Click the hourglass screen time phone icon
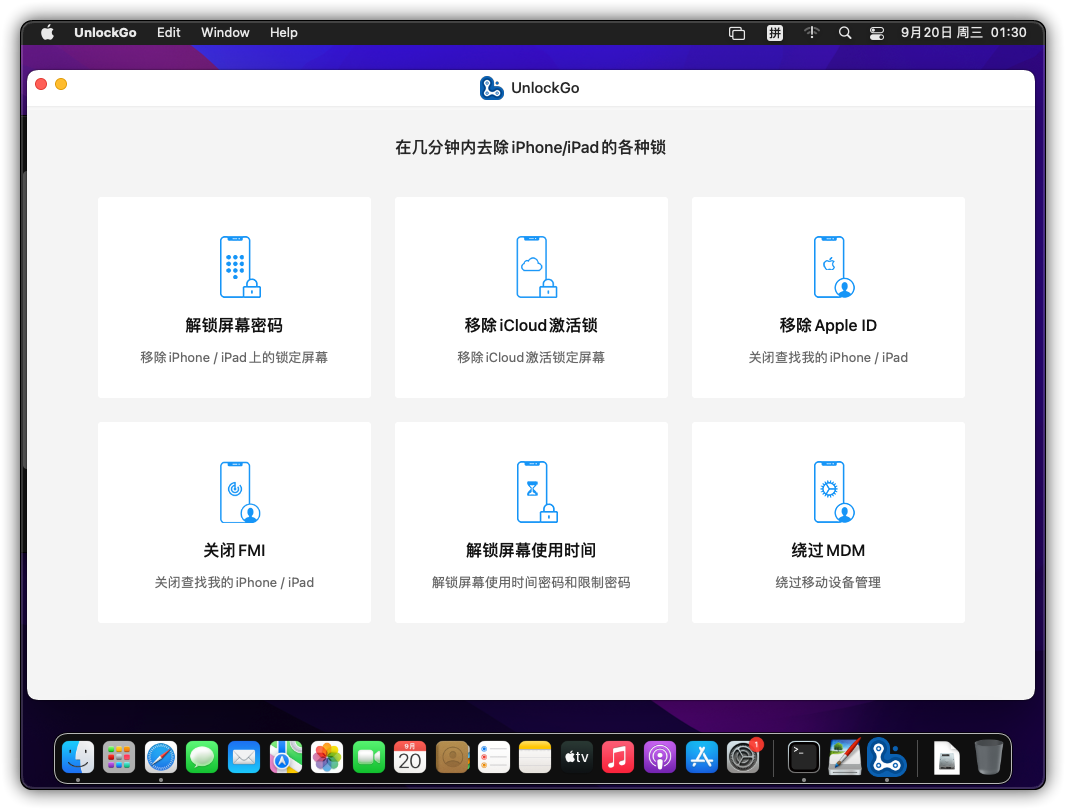Image resolution: width=1066 pixels, height=810 pixels. pos(536,492)
